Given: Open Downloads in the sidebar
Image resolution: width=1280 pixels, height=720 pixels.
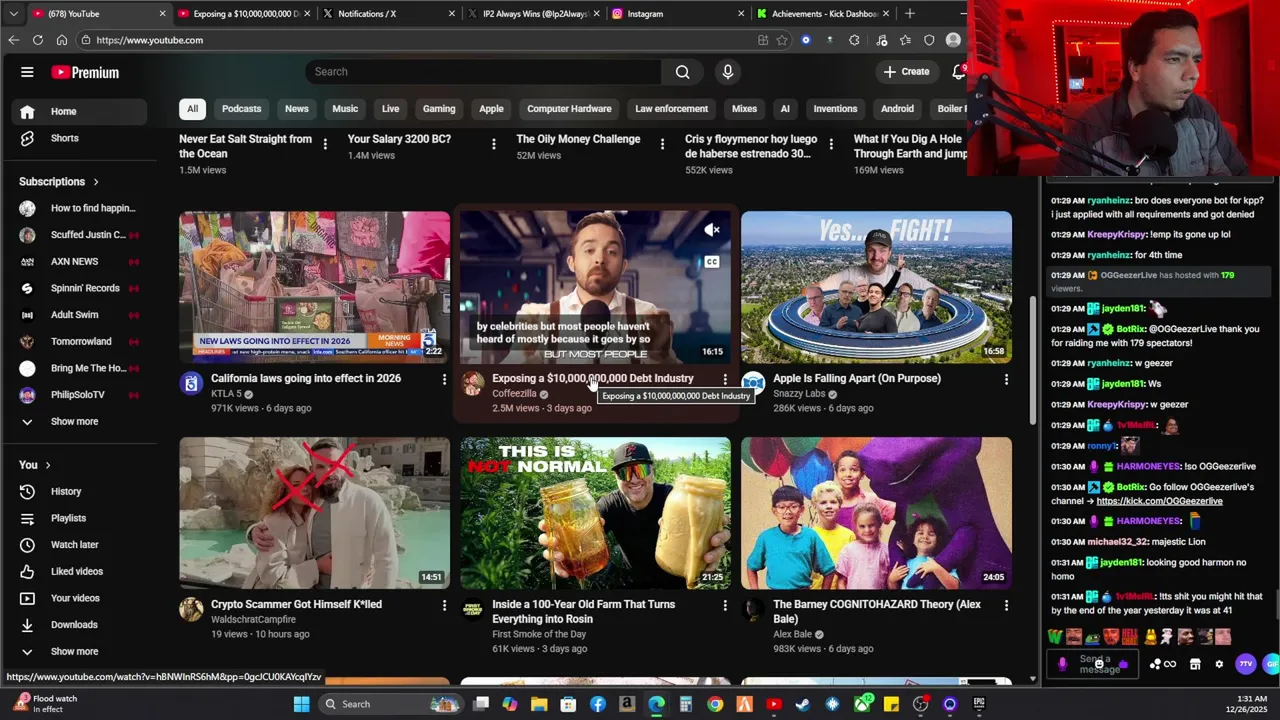Looking at the screenshot, I should [x=80, y=625].
